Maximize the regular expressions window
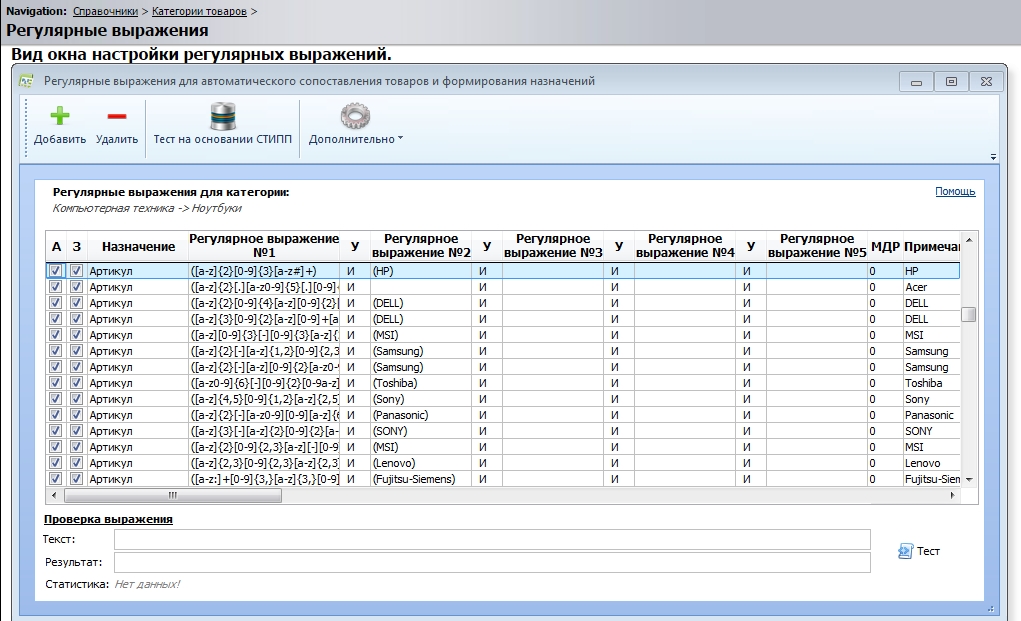This screenshot has width=1021, height=621. click(951, 81)
